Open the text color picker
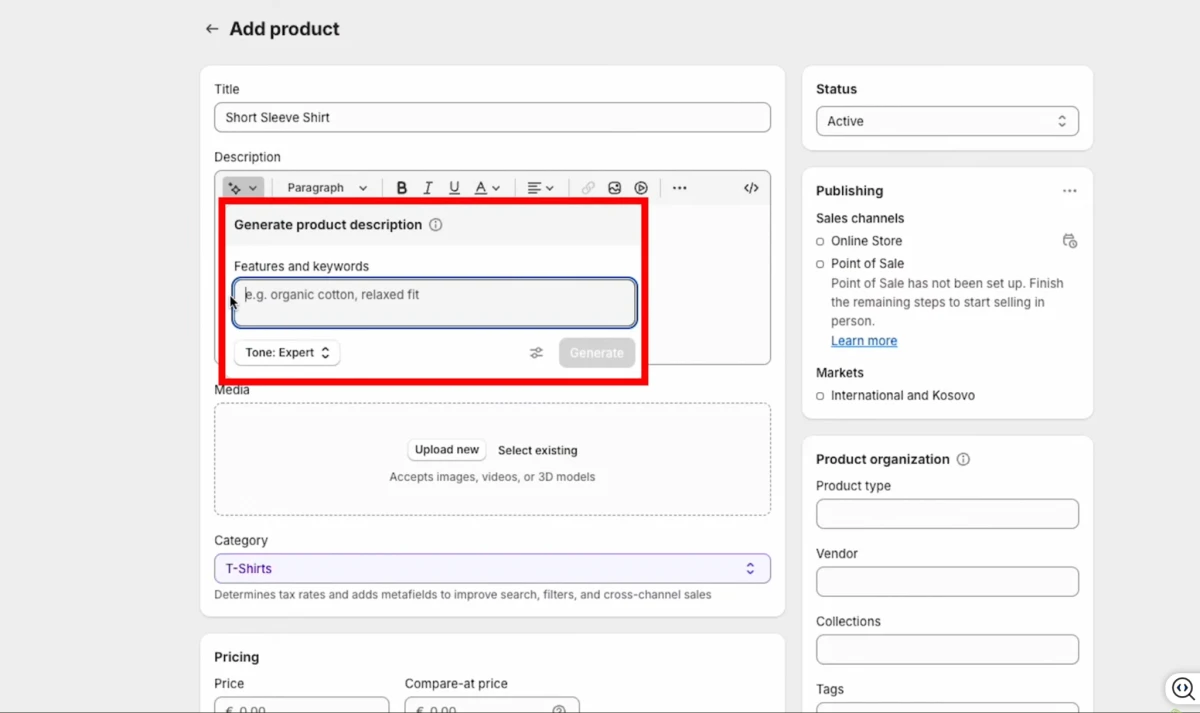 (487, 188)
